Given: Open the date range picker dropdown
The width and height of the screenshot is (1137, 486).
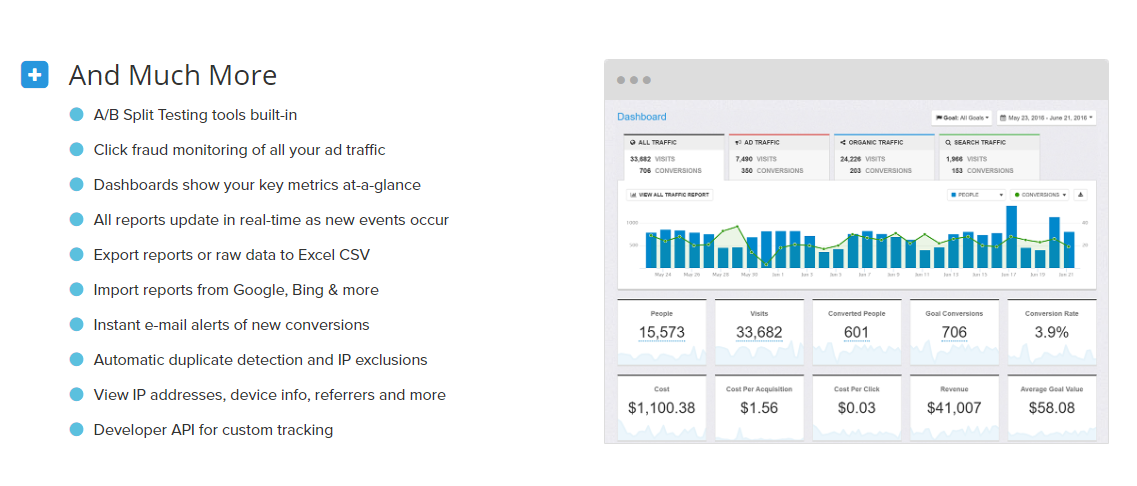Looking at the screenshot, I should tap(1046, 117).
